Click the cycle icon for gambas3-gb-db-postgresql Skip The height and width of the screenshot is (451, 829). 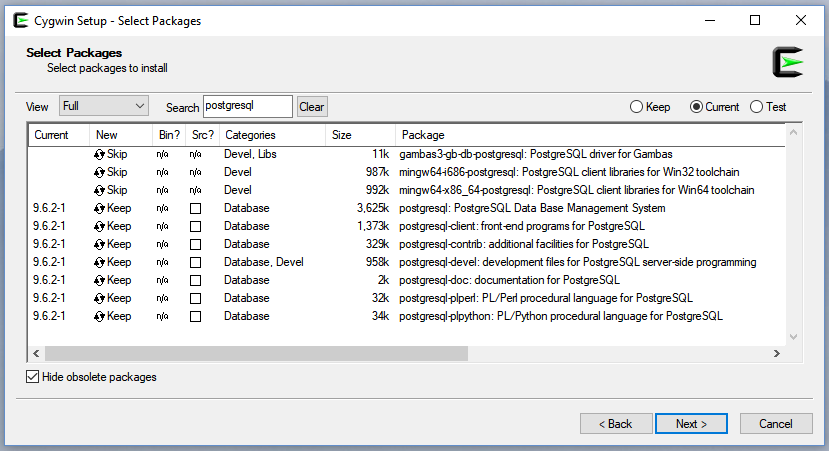coord(99,154)
